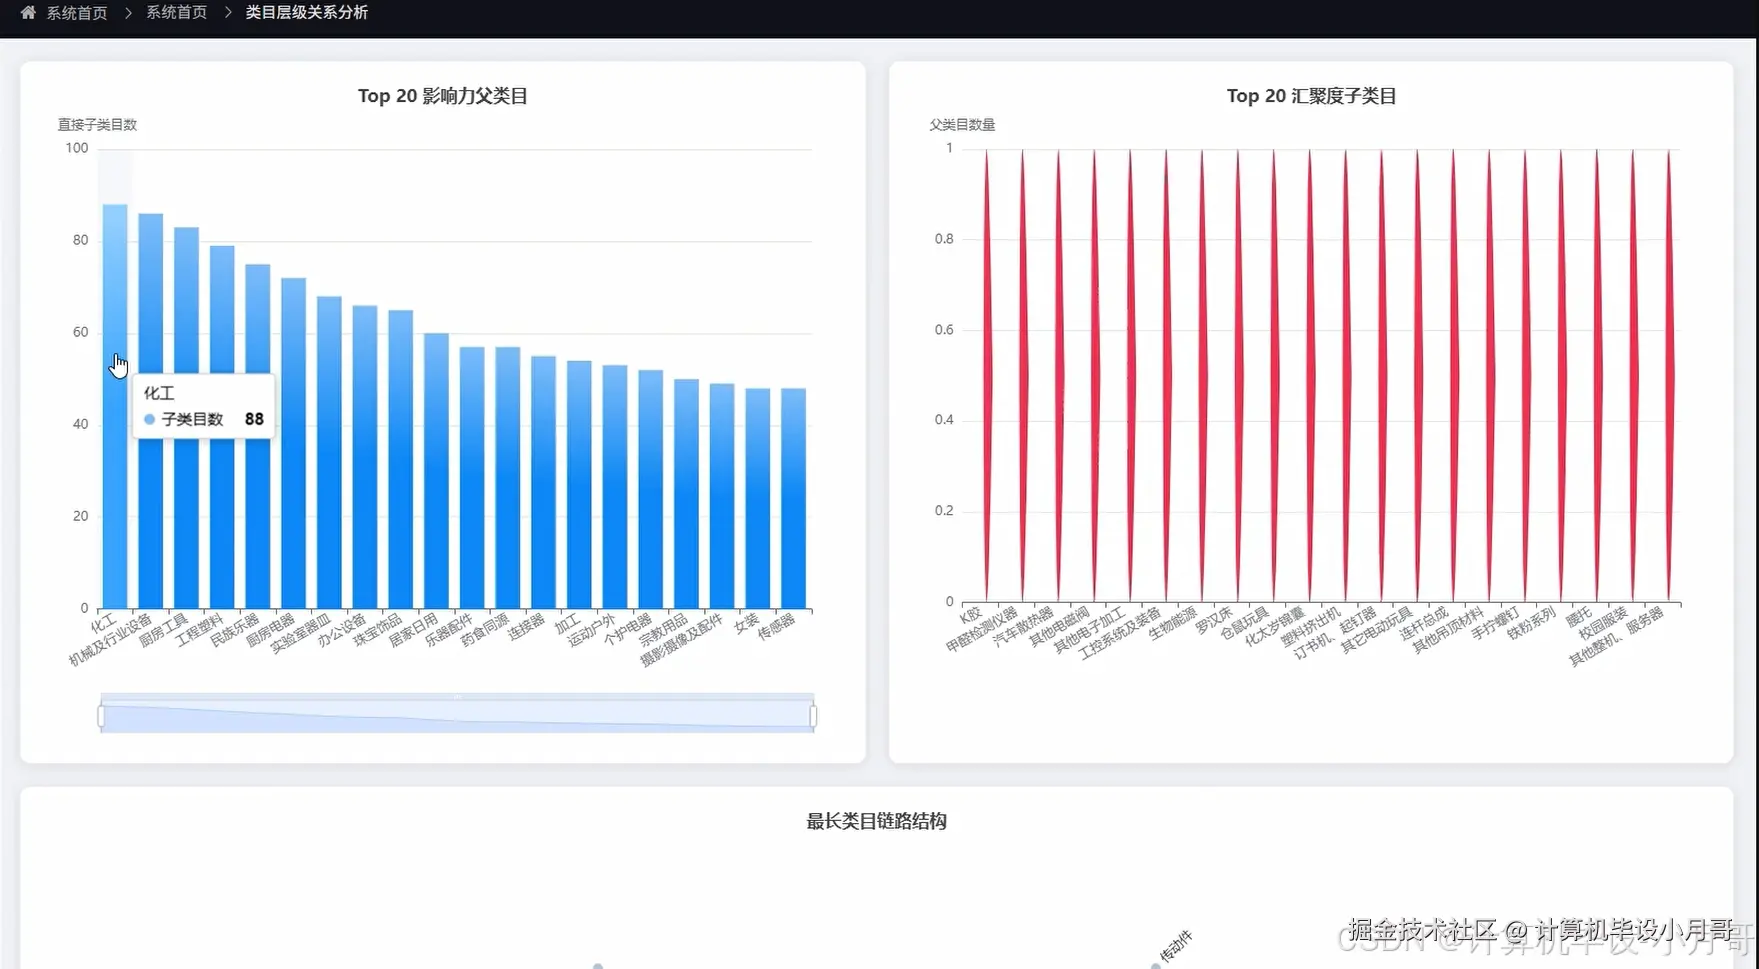Click the 父类目数量 axis label
The width and height of the screenshot is (1759, 969).
(x=962, y=125)
